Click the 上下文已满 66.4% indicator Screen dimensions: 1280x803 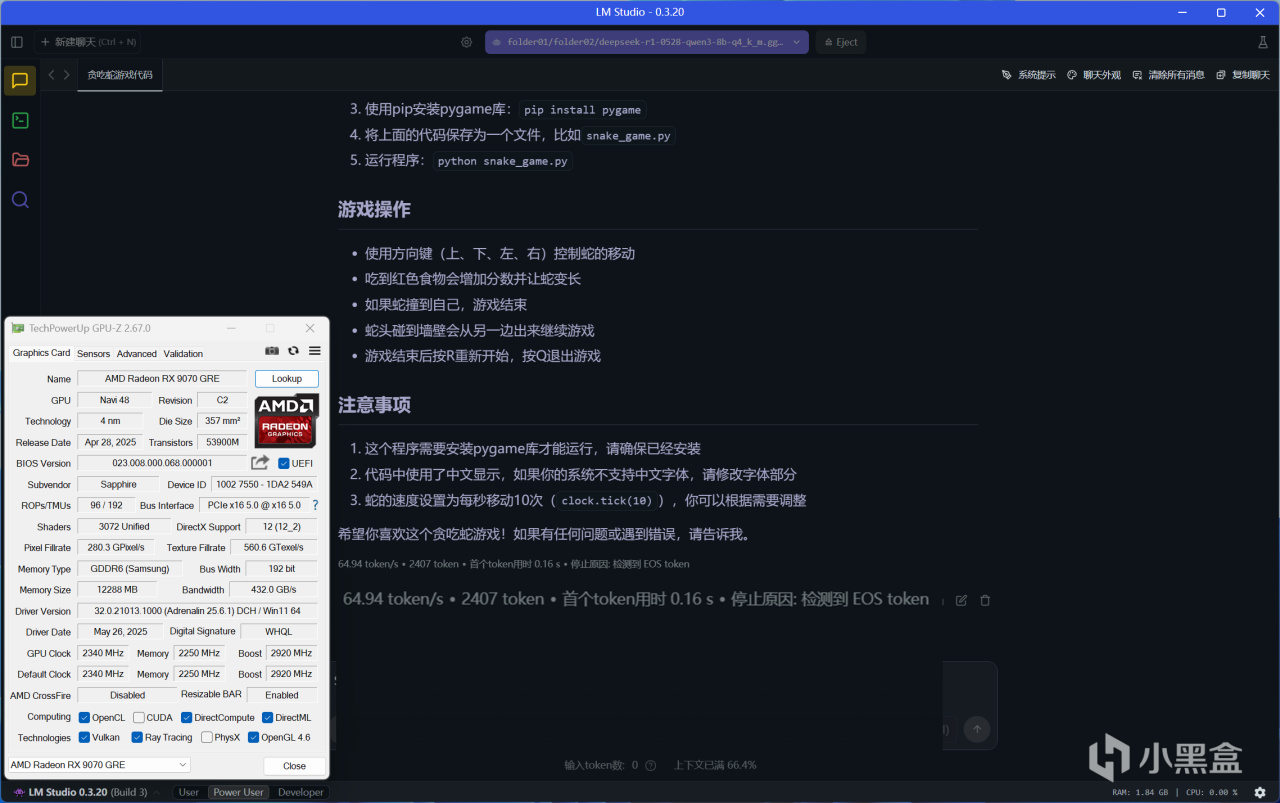point(714,765)
